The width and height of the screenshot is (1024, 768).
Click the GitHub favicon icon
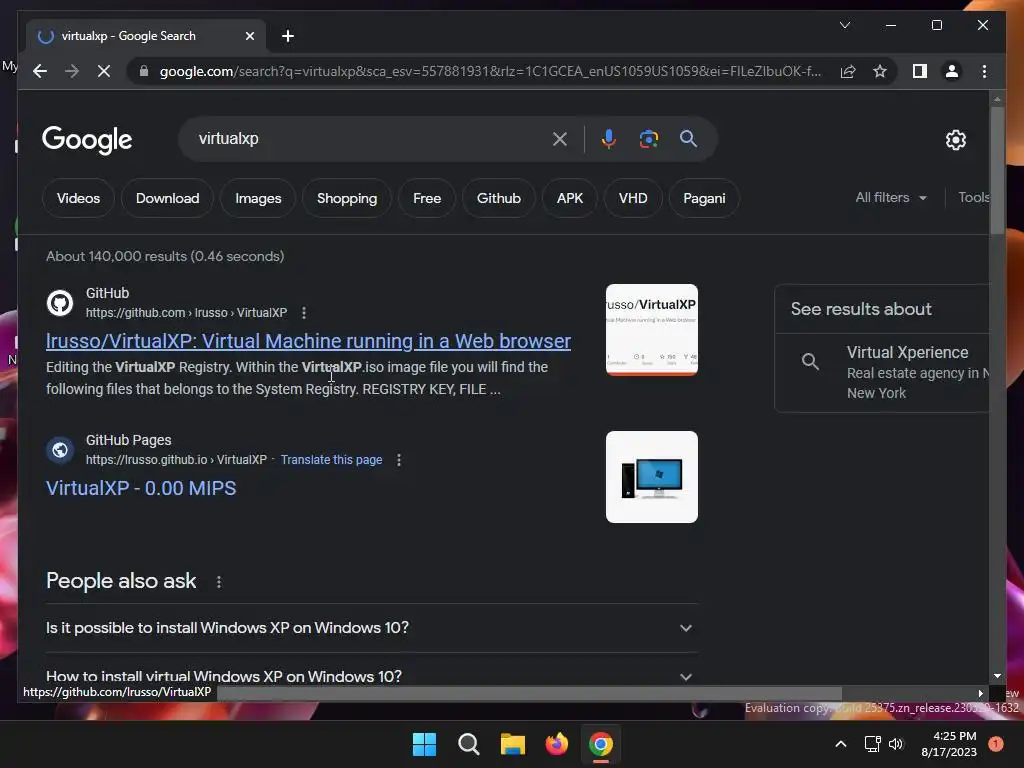point(60,303)
